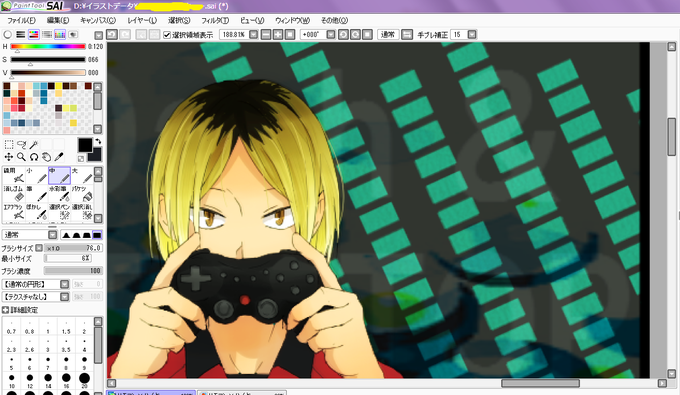The image size is (680, 395).
Task: Open フィルタ(T) menu
Action: (x=215, y=20)
